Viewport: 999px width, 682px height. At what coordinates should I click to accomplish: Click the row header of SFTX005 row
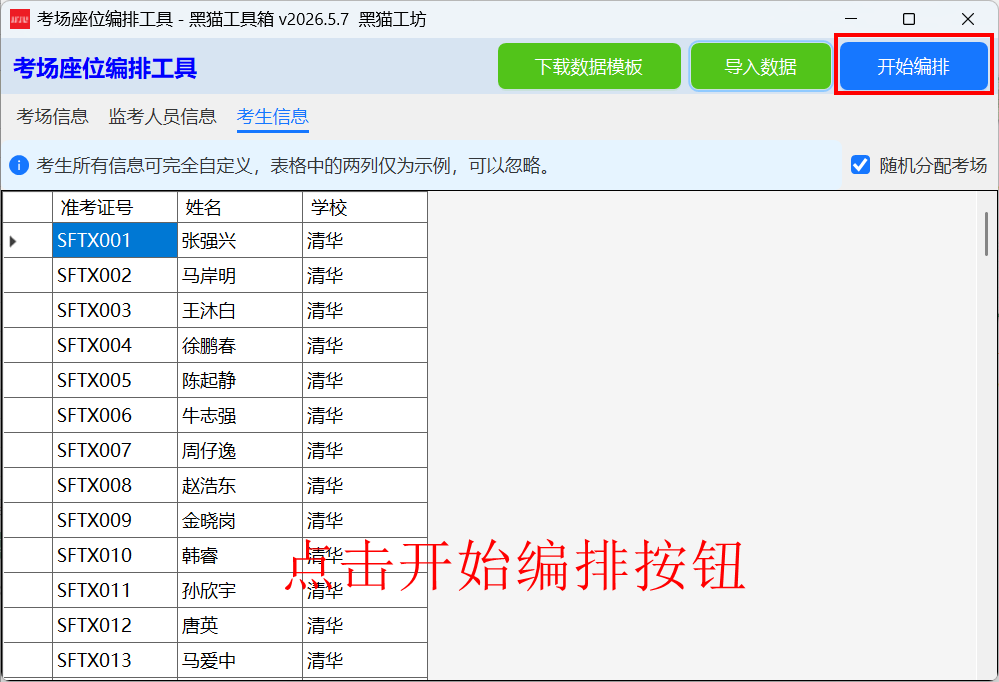(28, 381)
